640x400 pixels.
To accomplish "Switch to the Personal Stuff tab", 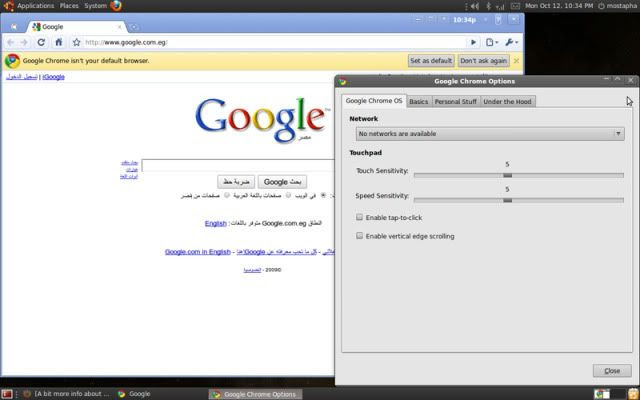I will (456, 102).
